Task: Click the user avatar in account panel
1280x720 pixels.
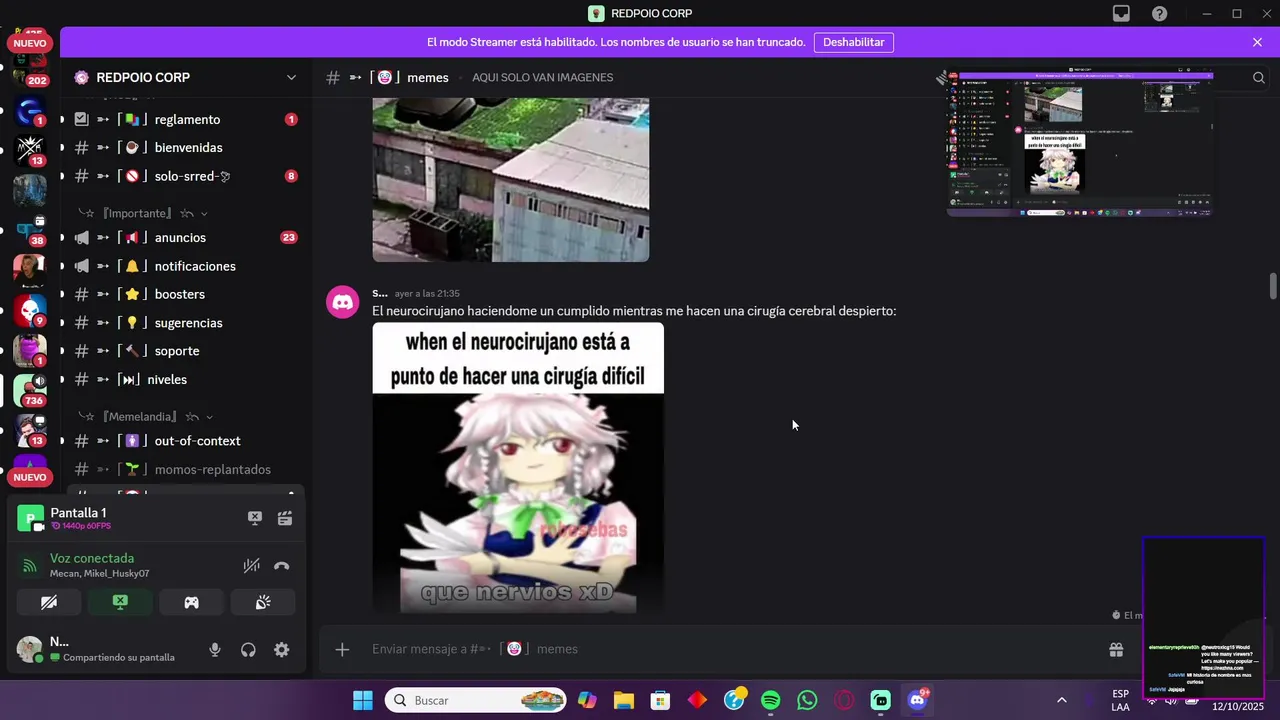Action: click(30, 650)
